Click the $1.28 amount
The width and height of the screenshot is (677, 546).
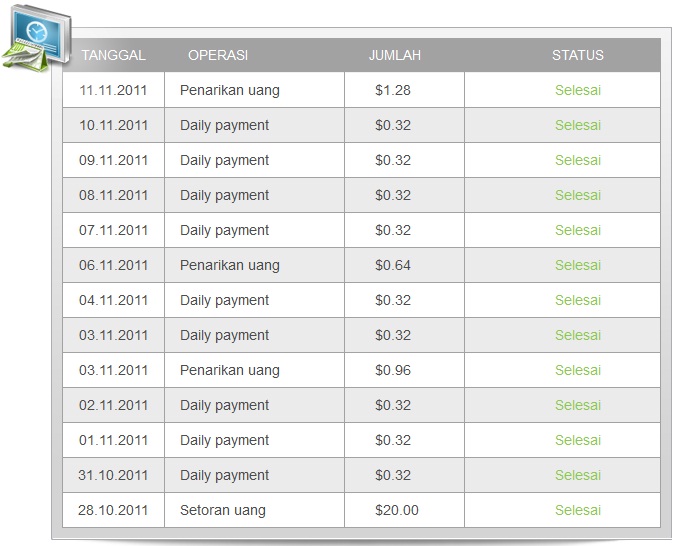(x=393, y=90)
